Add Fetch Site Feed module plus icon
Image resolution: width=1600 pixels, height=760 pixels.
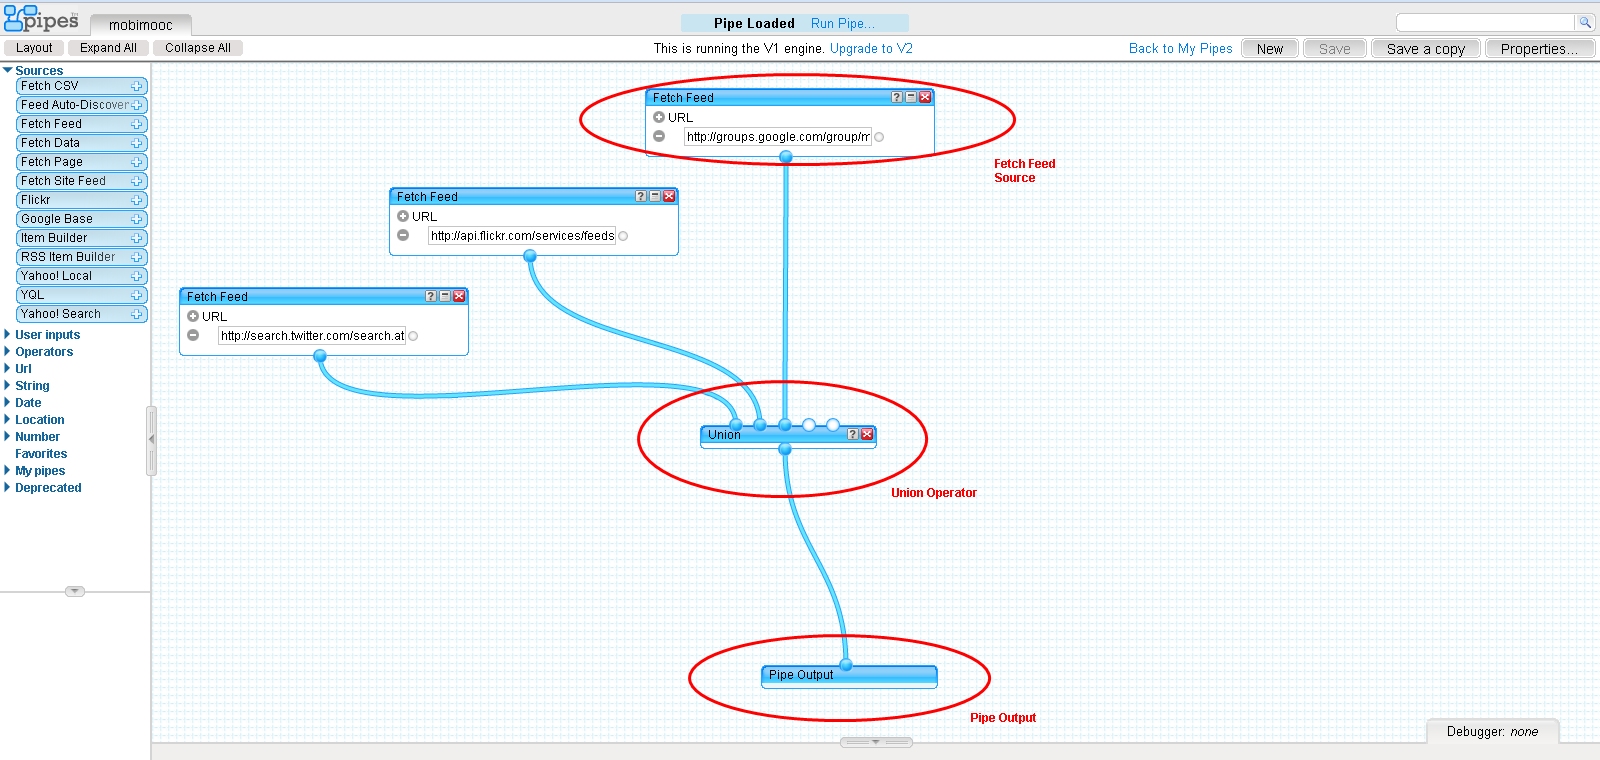tap(137, 181)
